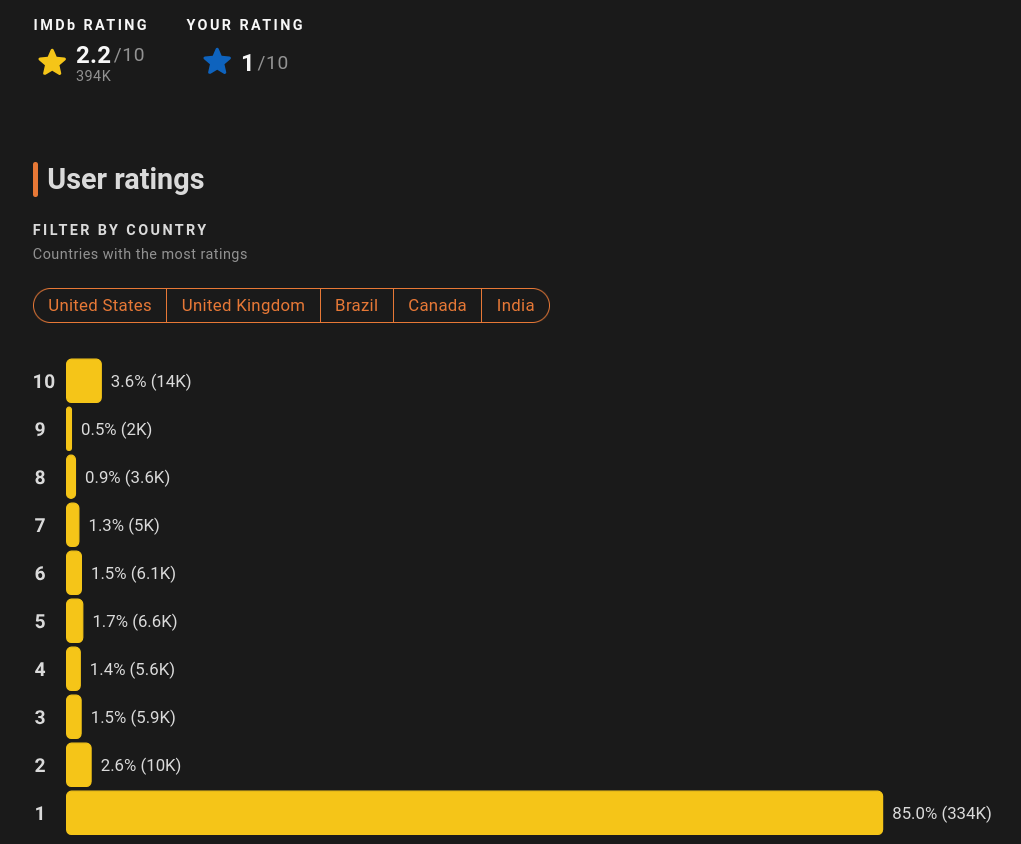Image resolution: width=1021 pixels, height=844 pixels.
Task: Choose India in country filter
Action: [515, 306]
